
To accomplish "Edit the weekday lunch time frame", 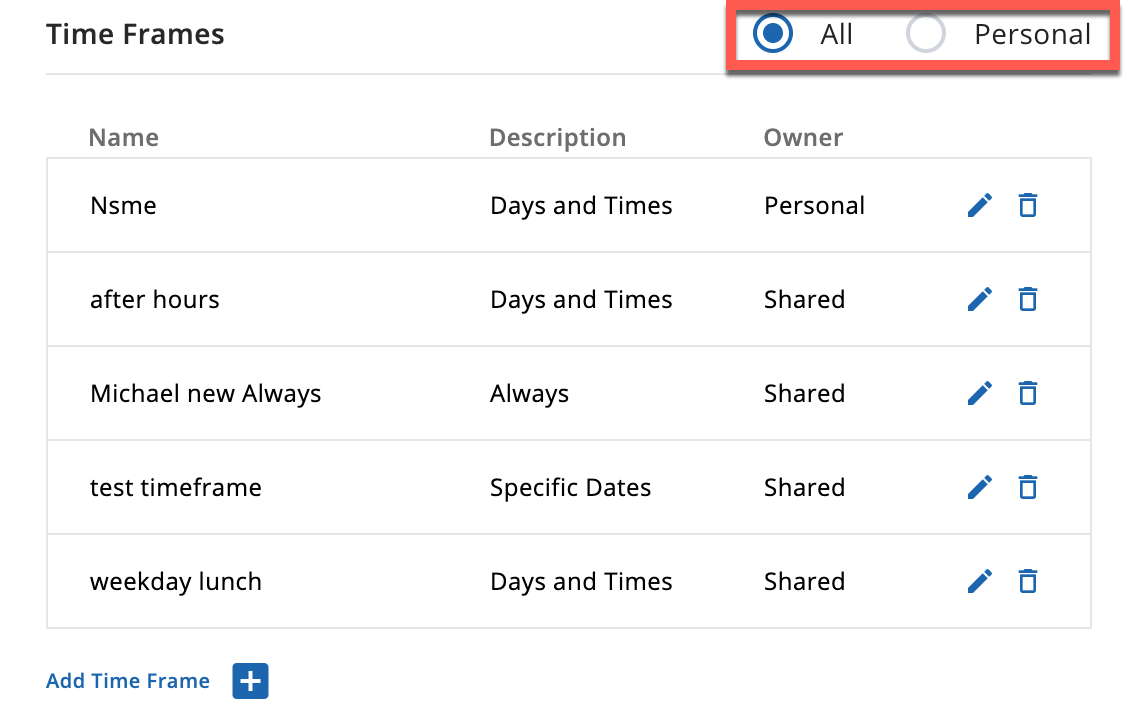I will (979, 581).
